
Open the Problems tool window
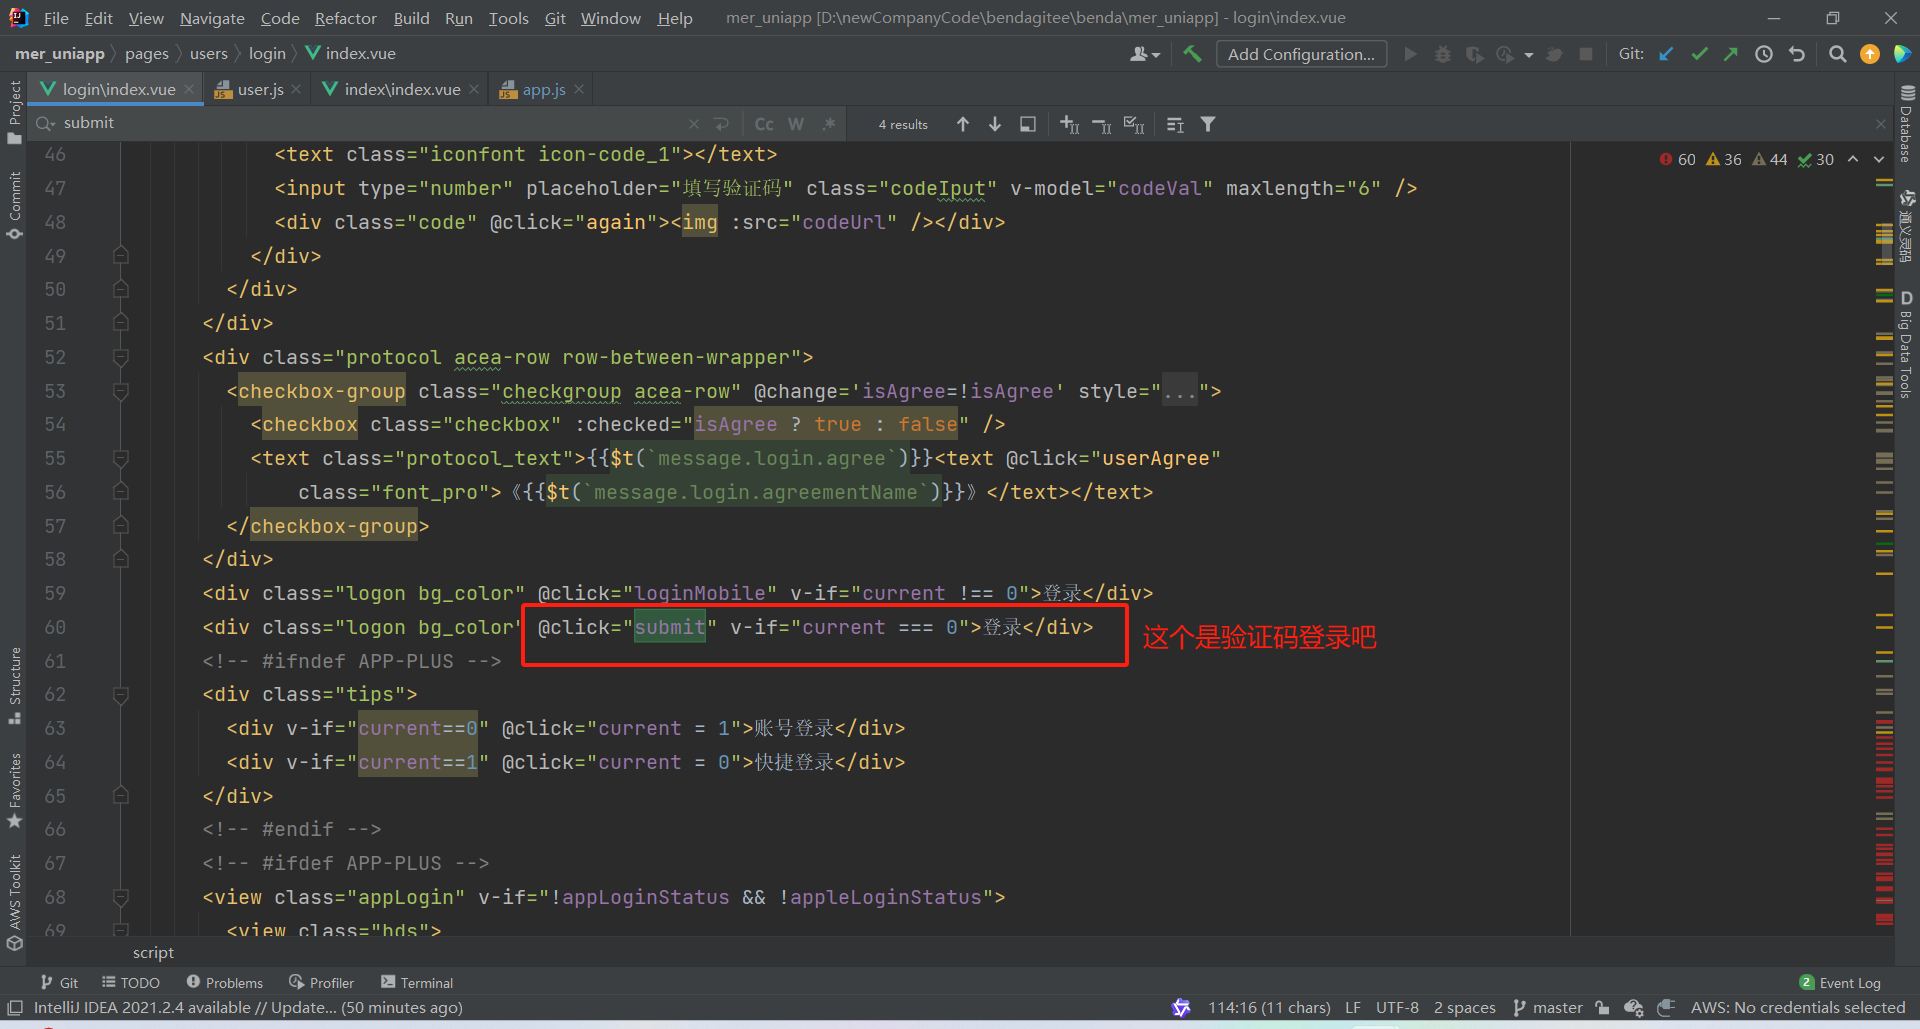[225, 983]
